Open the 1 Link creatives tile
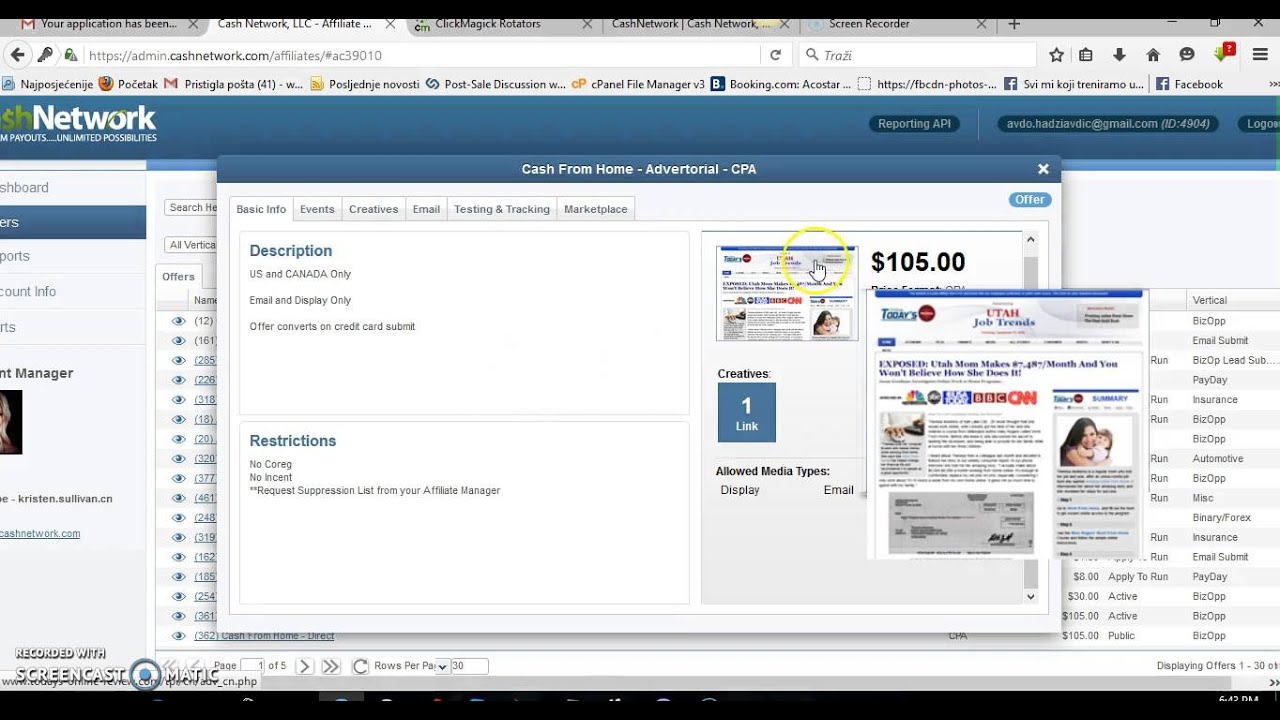The width and height of the screenshot is (1280, 720). (x=746, y=412)
